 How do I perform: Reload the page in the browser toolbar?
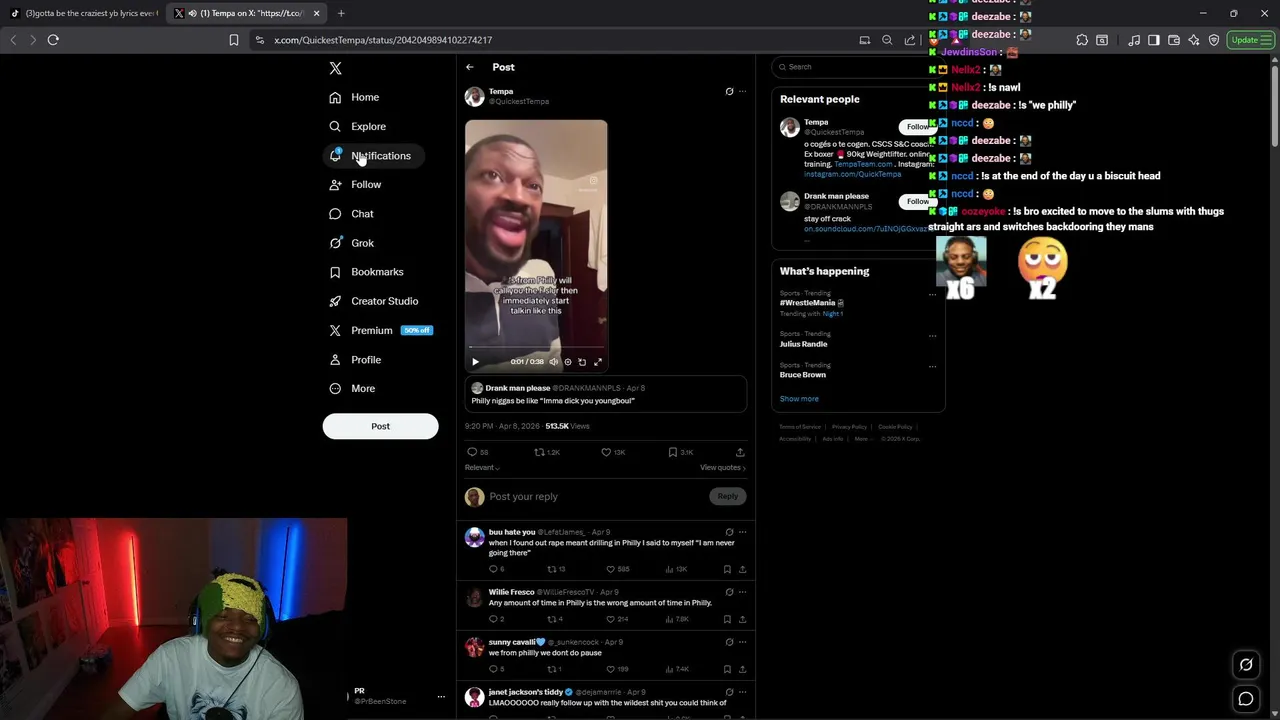[x=53, y=40]
